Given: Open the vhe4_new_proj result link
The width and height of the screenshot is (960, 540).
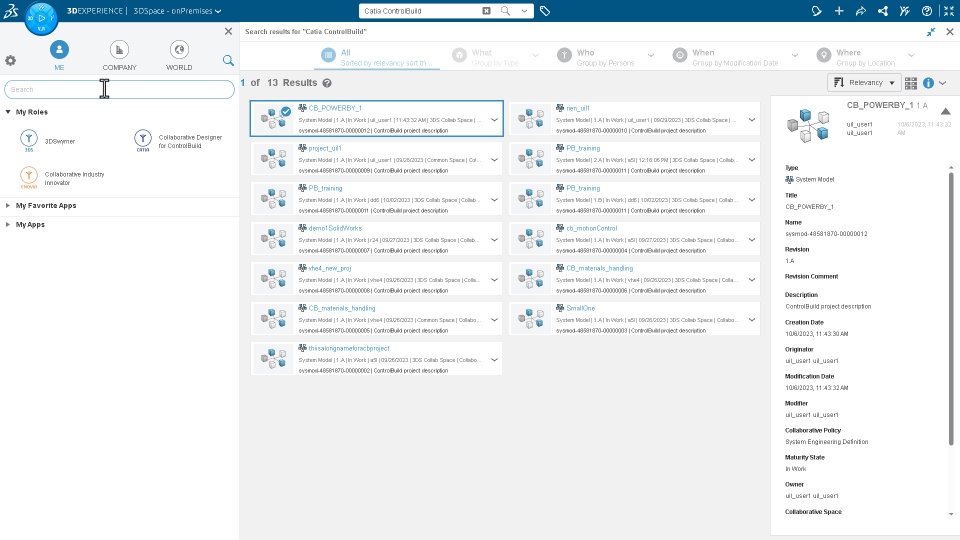Looking at the screenshot, I should pyautogui.click(x=329, y=268).
